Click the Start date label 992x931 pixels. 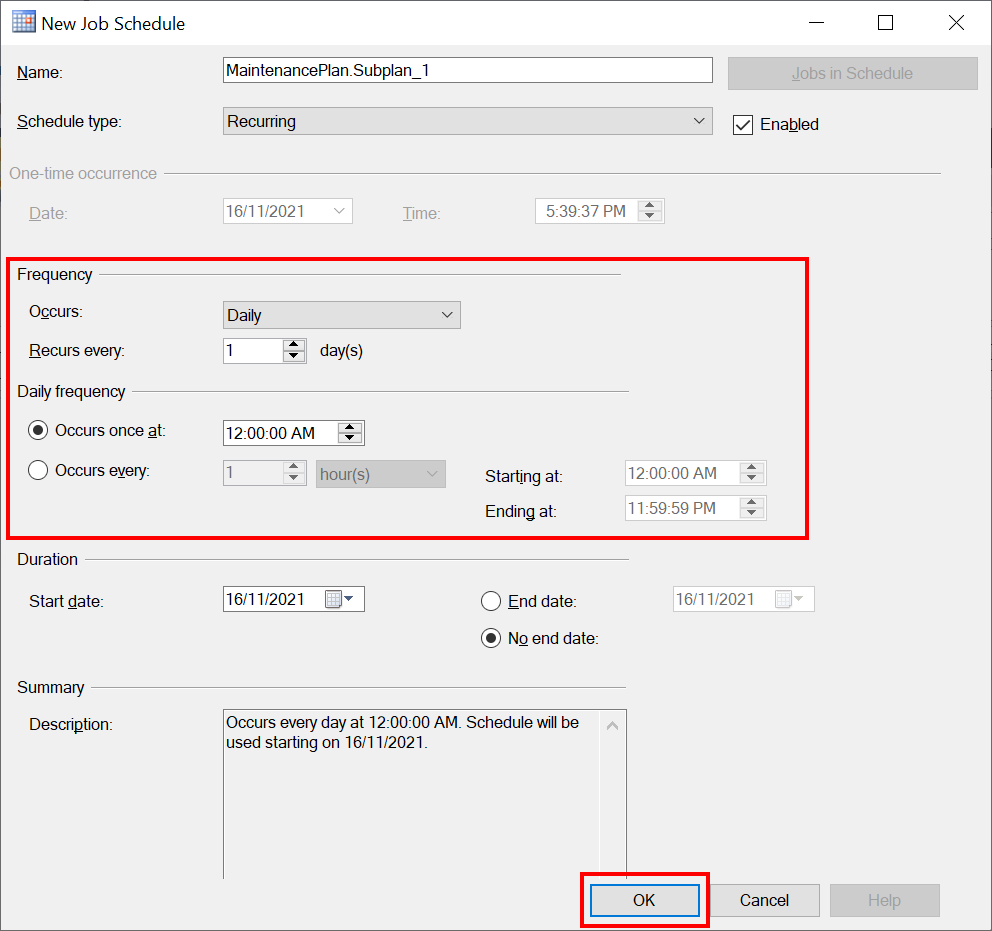point(66,601)
